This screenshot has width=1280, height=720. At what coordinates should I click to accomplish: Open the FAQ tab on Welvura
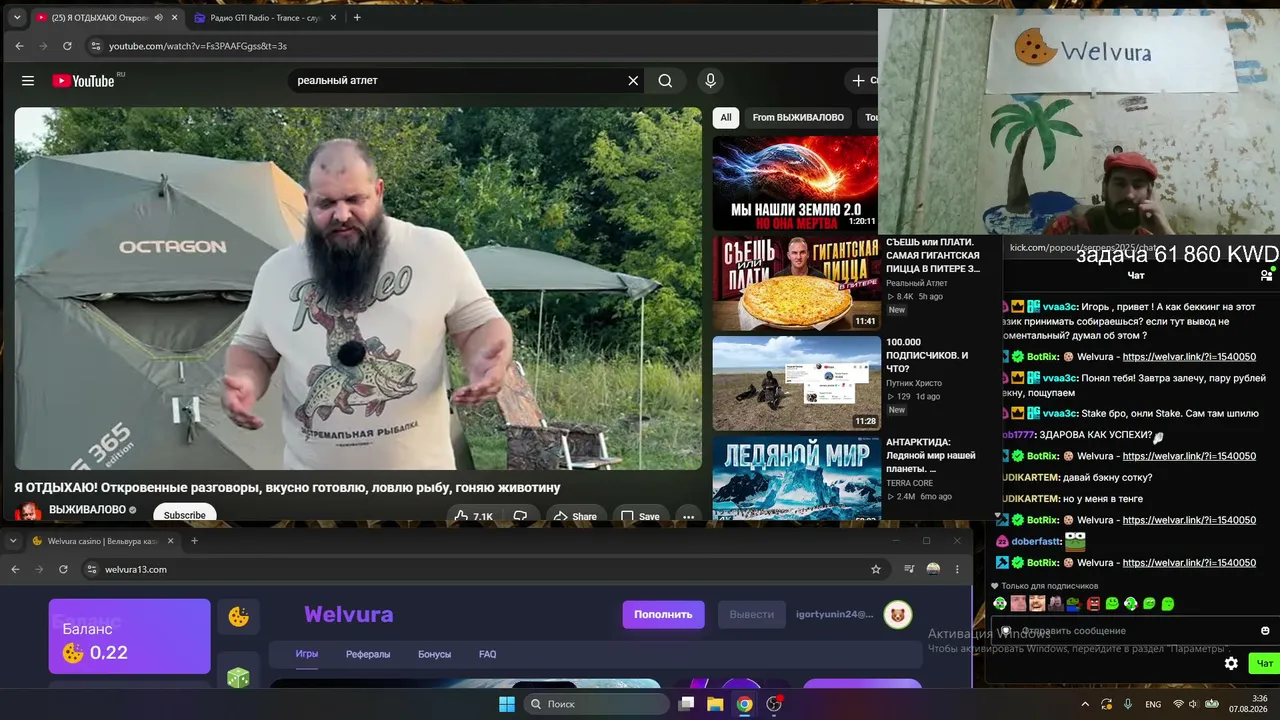point(487,654)
